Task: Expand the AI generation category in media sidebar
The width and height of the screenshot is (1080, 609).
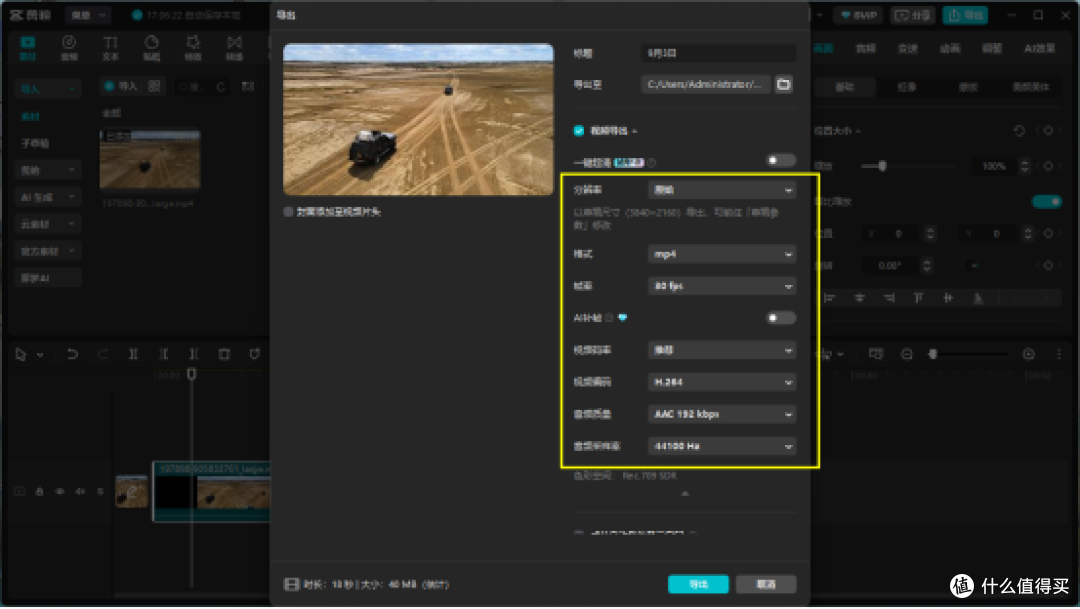Action: pyautogui.click(x=47, y=197)
